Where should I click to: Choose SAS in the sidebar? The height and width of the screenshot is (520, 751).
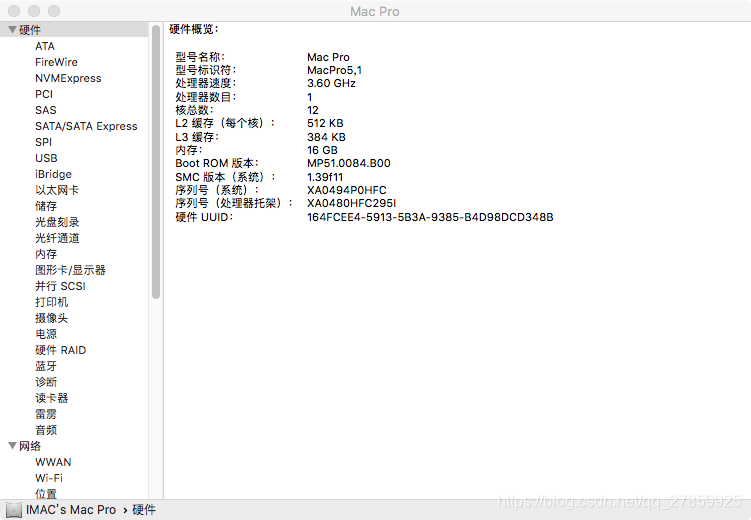click(46, 110)
